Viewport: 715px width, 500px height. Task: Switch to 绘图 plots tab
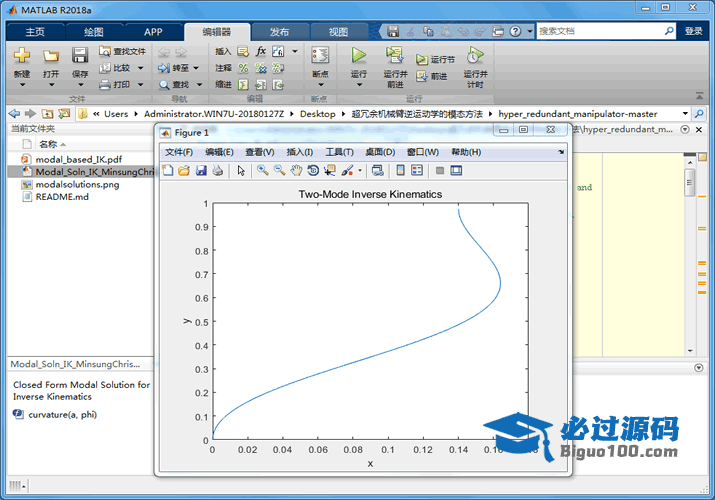[94, 32]
